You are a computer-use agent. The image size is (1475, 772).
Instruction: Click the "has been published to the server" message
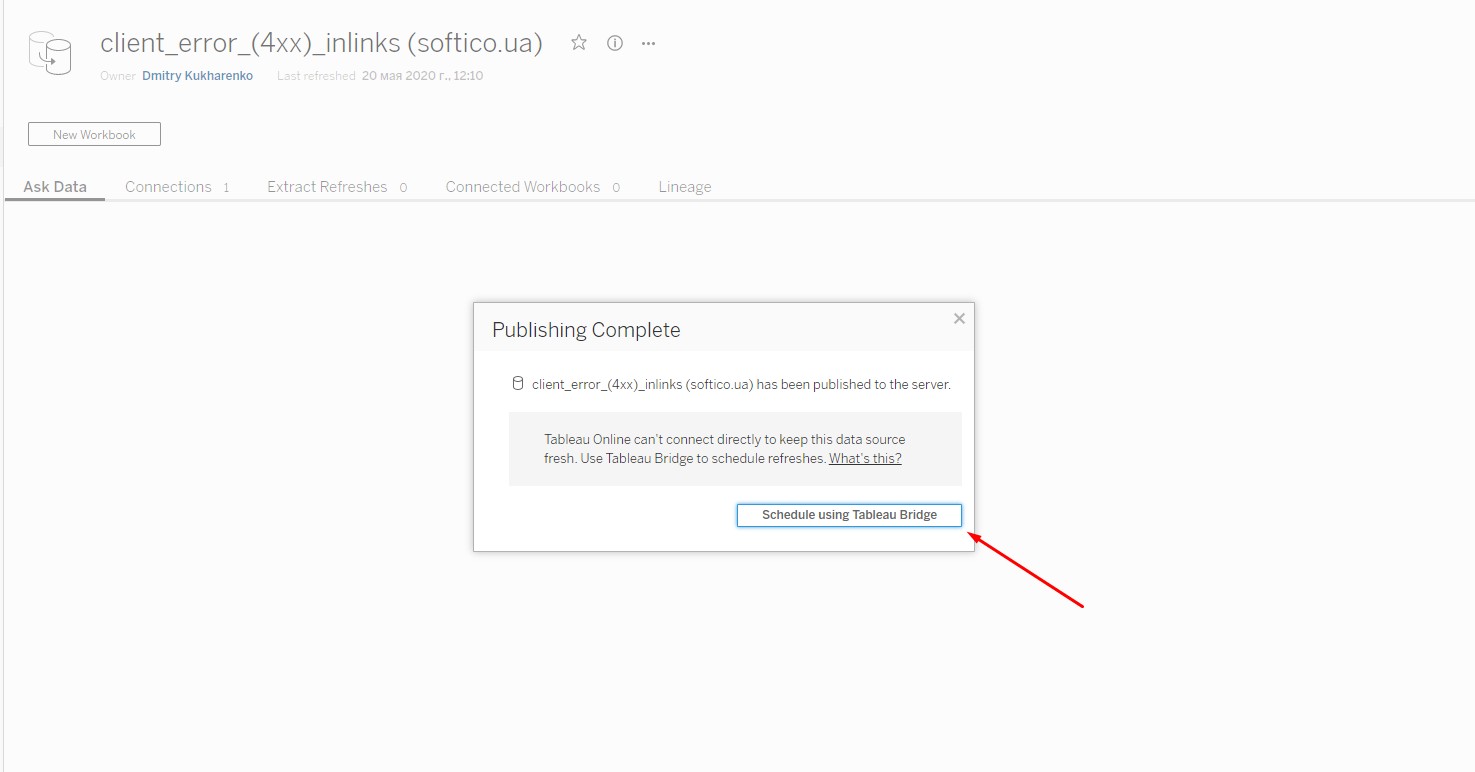(x=741, y=384)
